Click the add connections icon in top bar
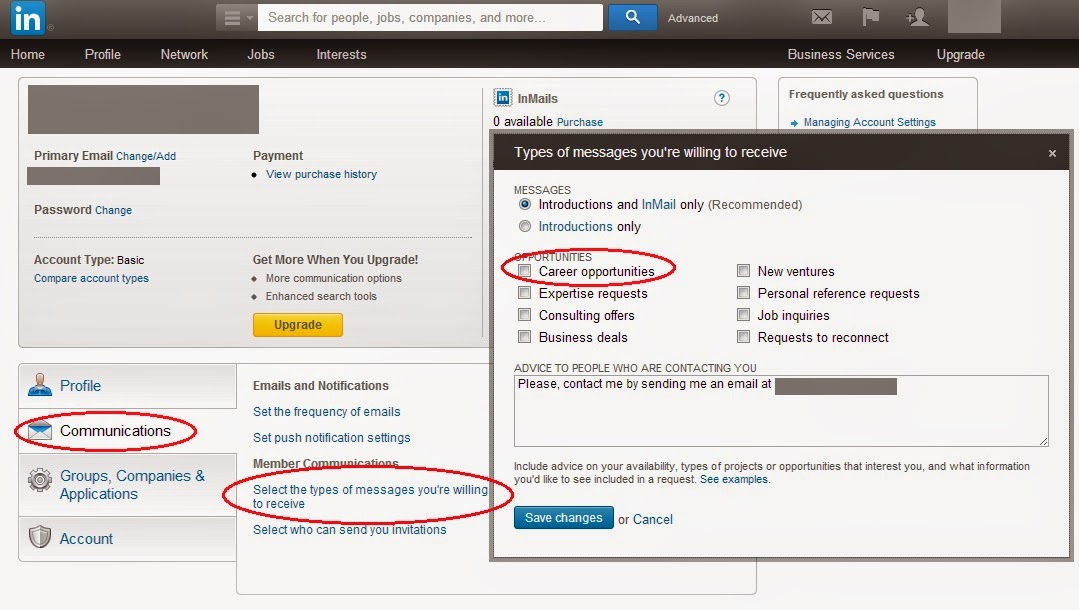1079x610 pixels. 918,17
